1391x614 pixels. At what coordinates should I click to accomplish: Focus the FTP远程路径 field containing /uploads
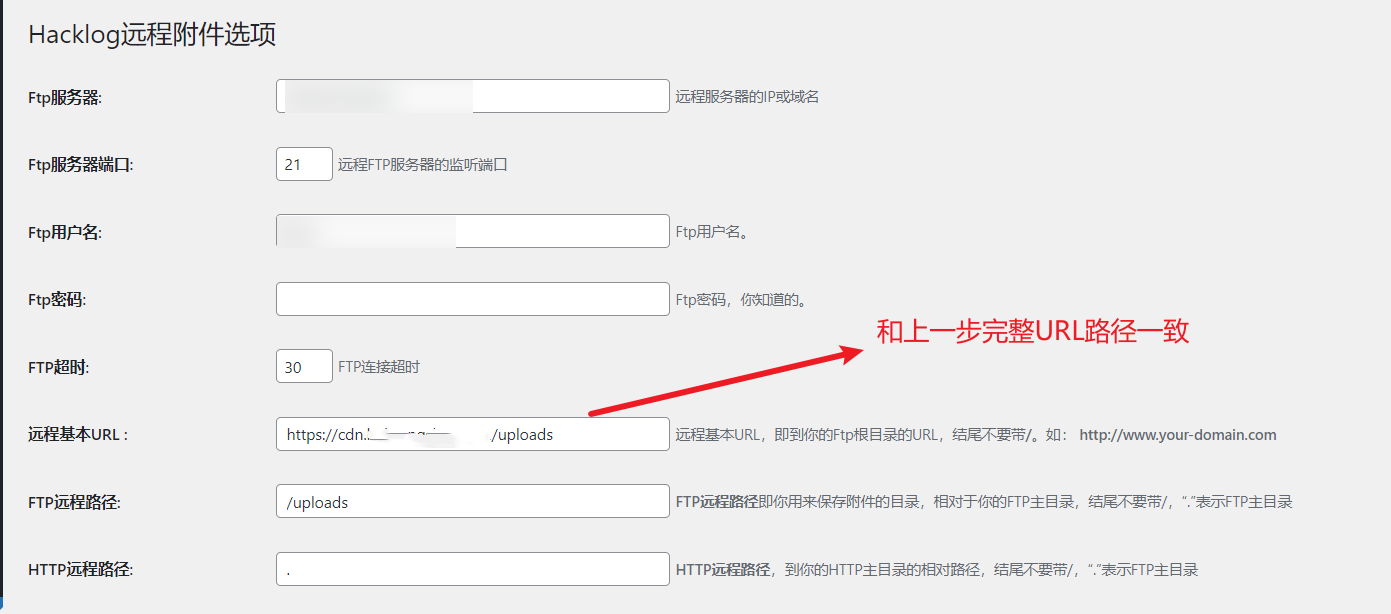(x=472, y=502)
